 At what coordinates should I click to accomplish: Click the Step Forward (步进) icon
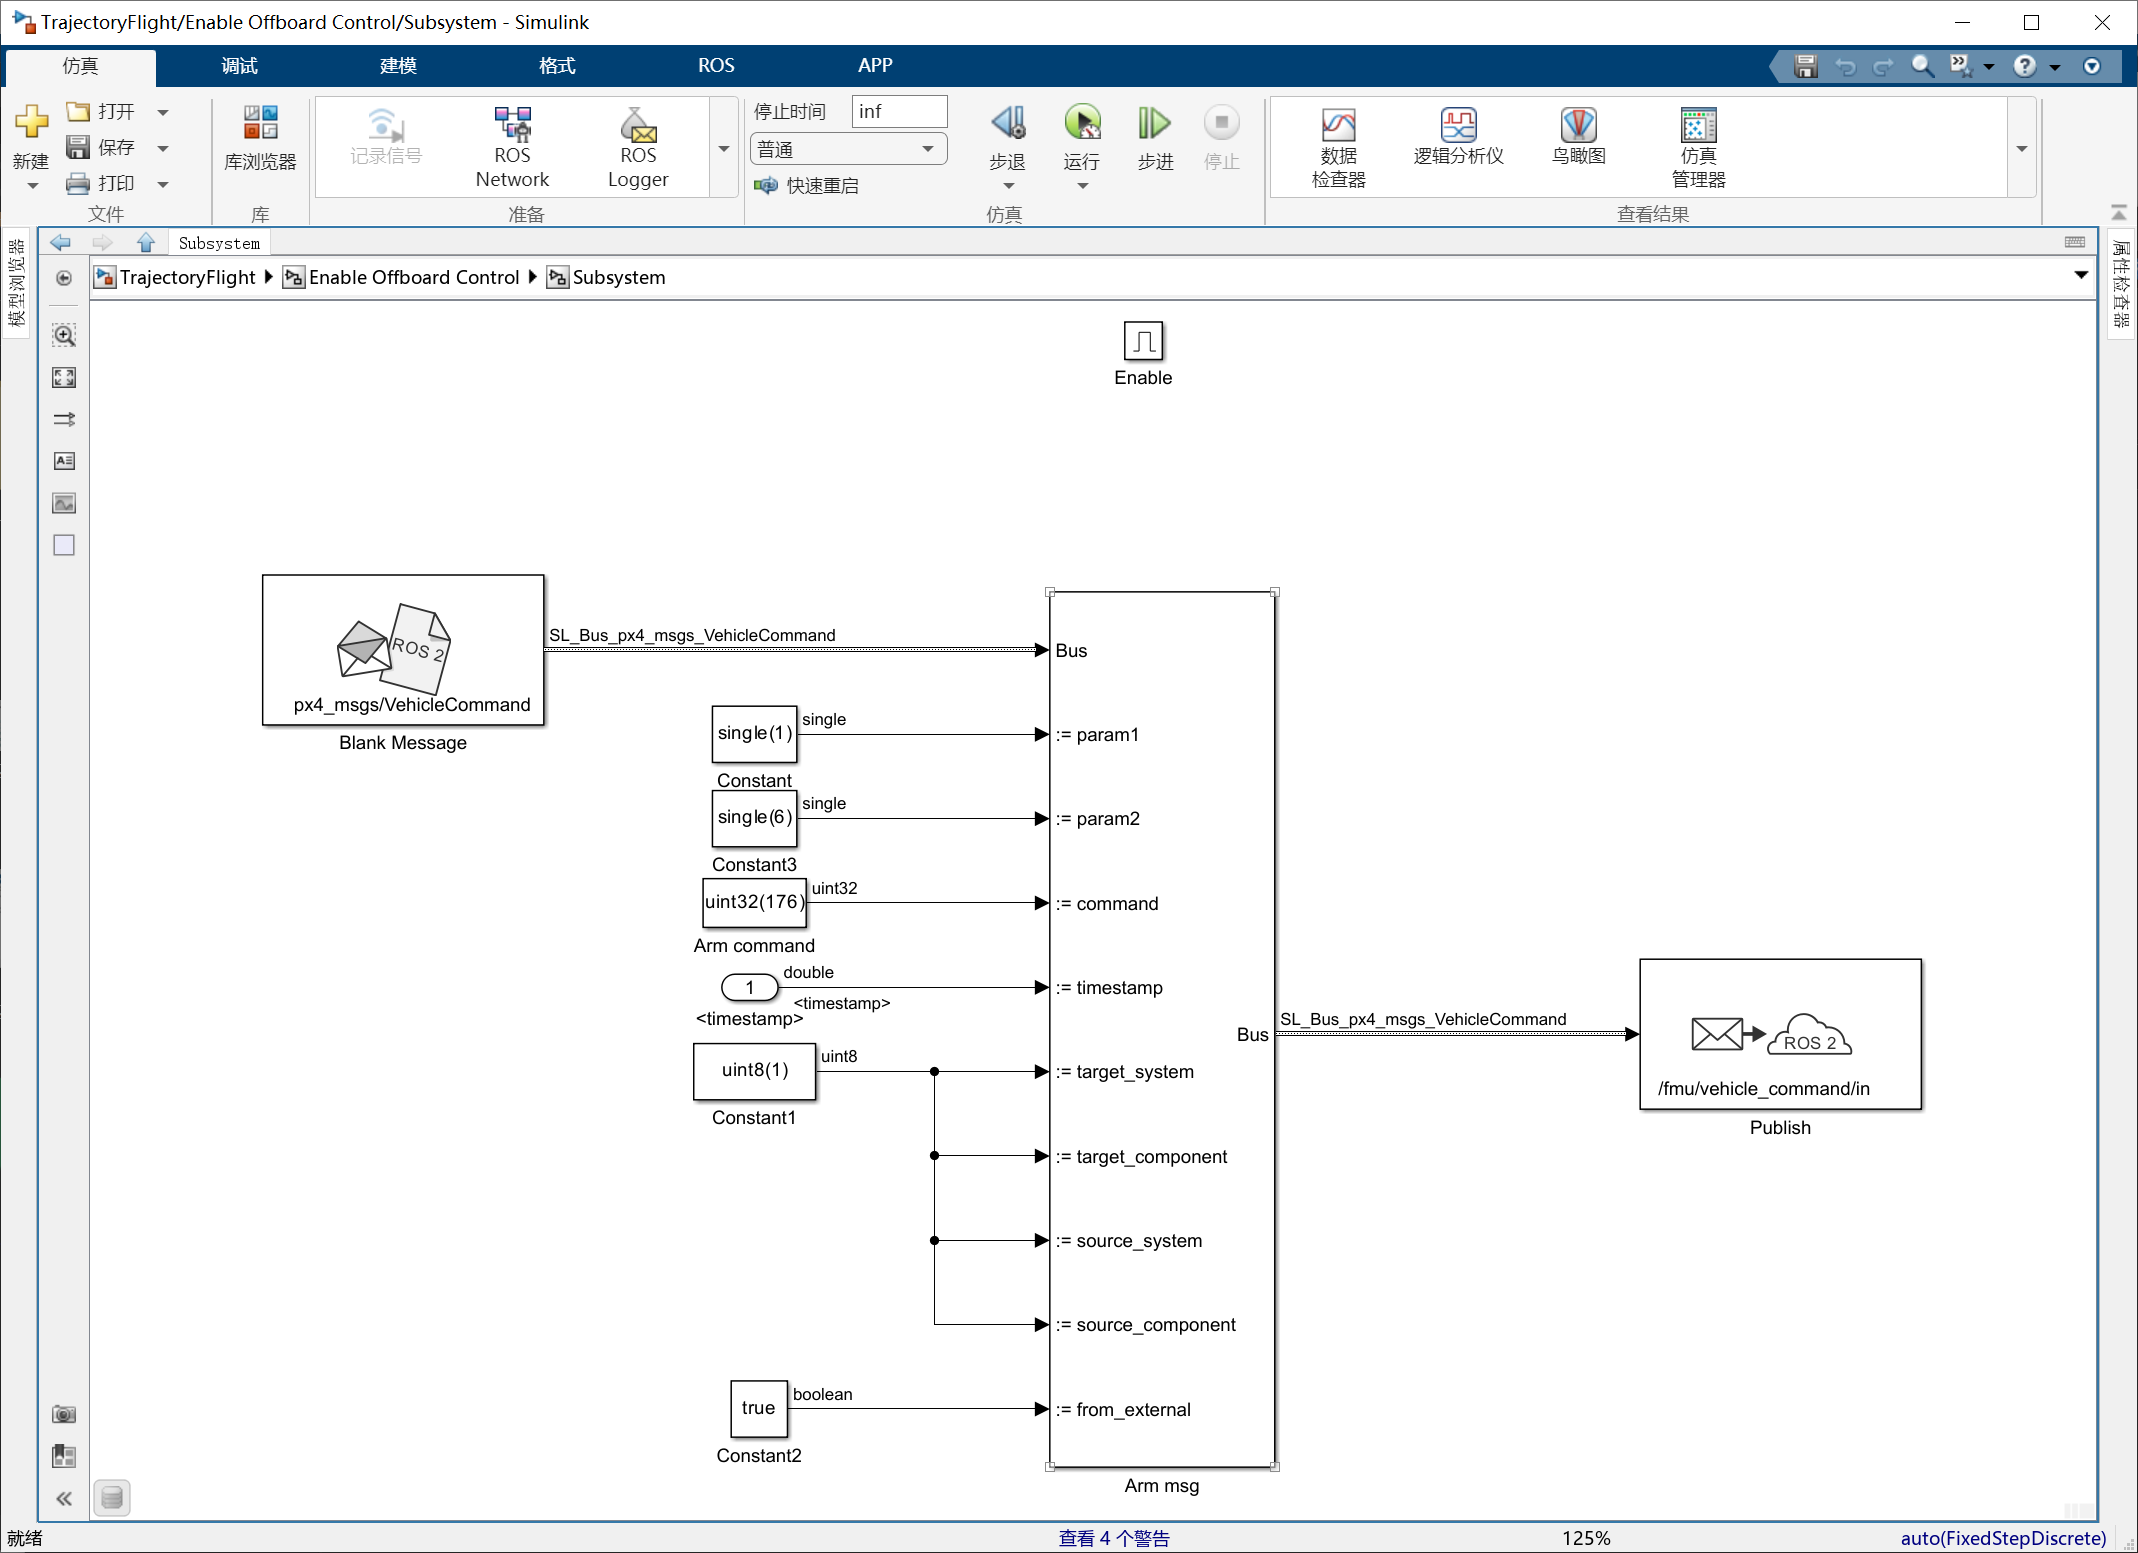(1155, 123)
